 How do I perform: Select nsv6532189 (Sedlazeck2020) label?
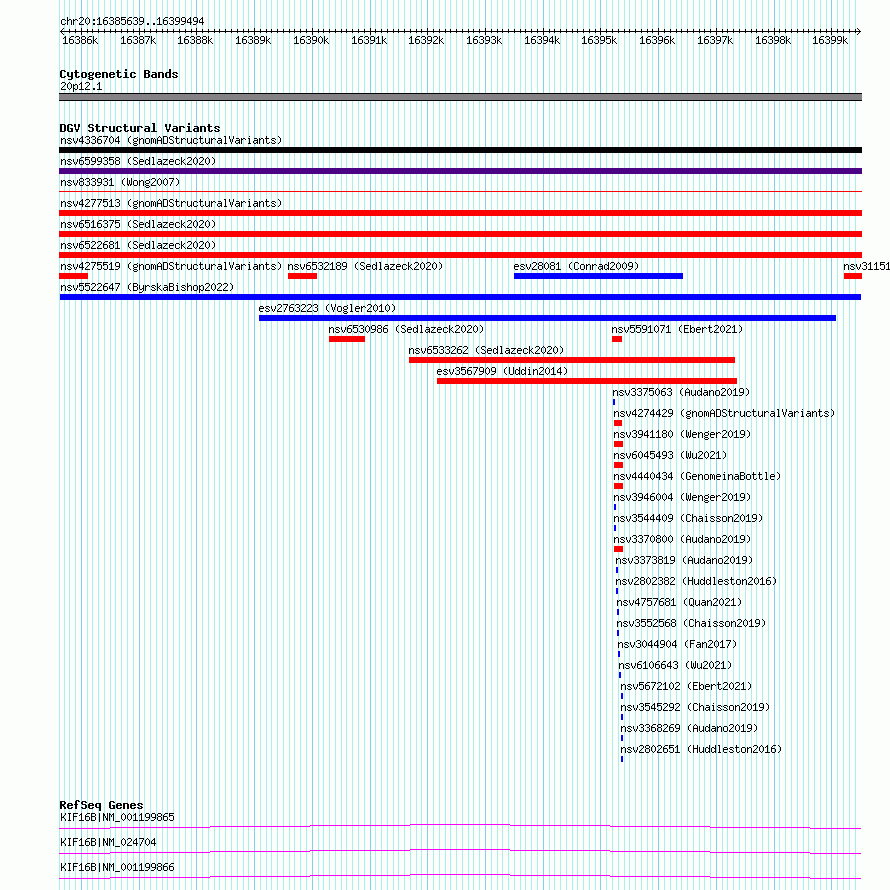click(365, 266)
